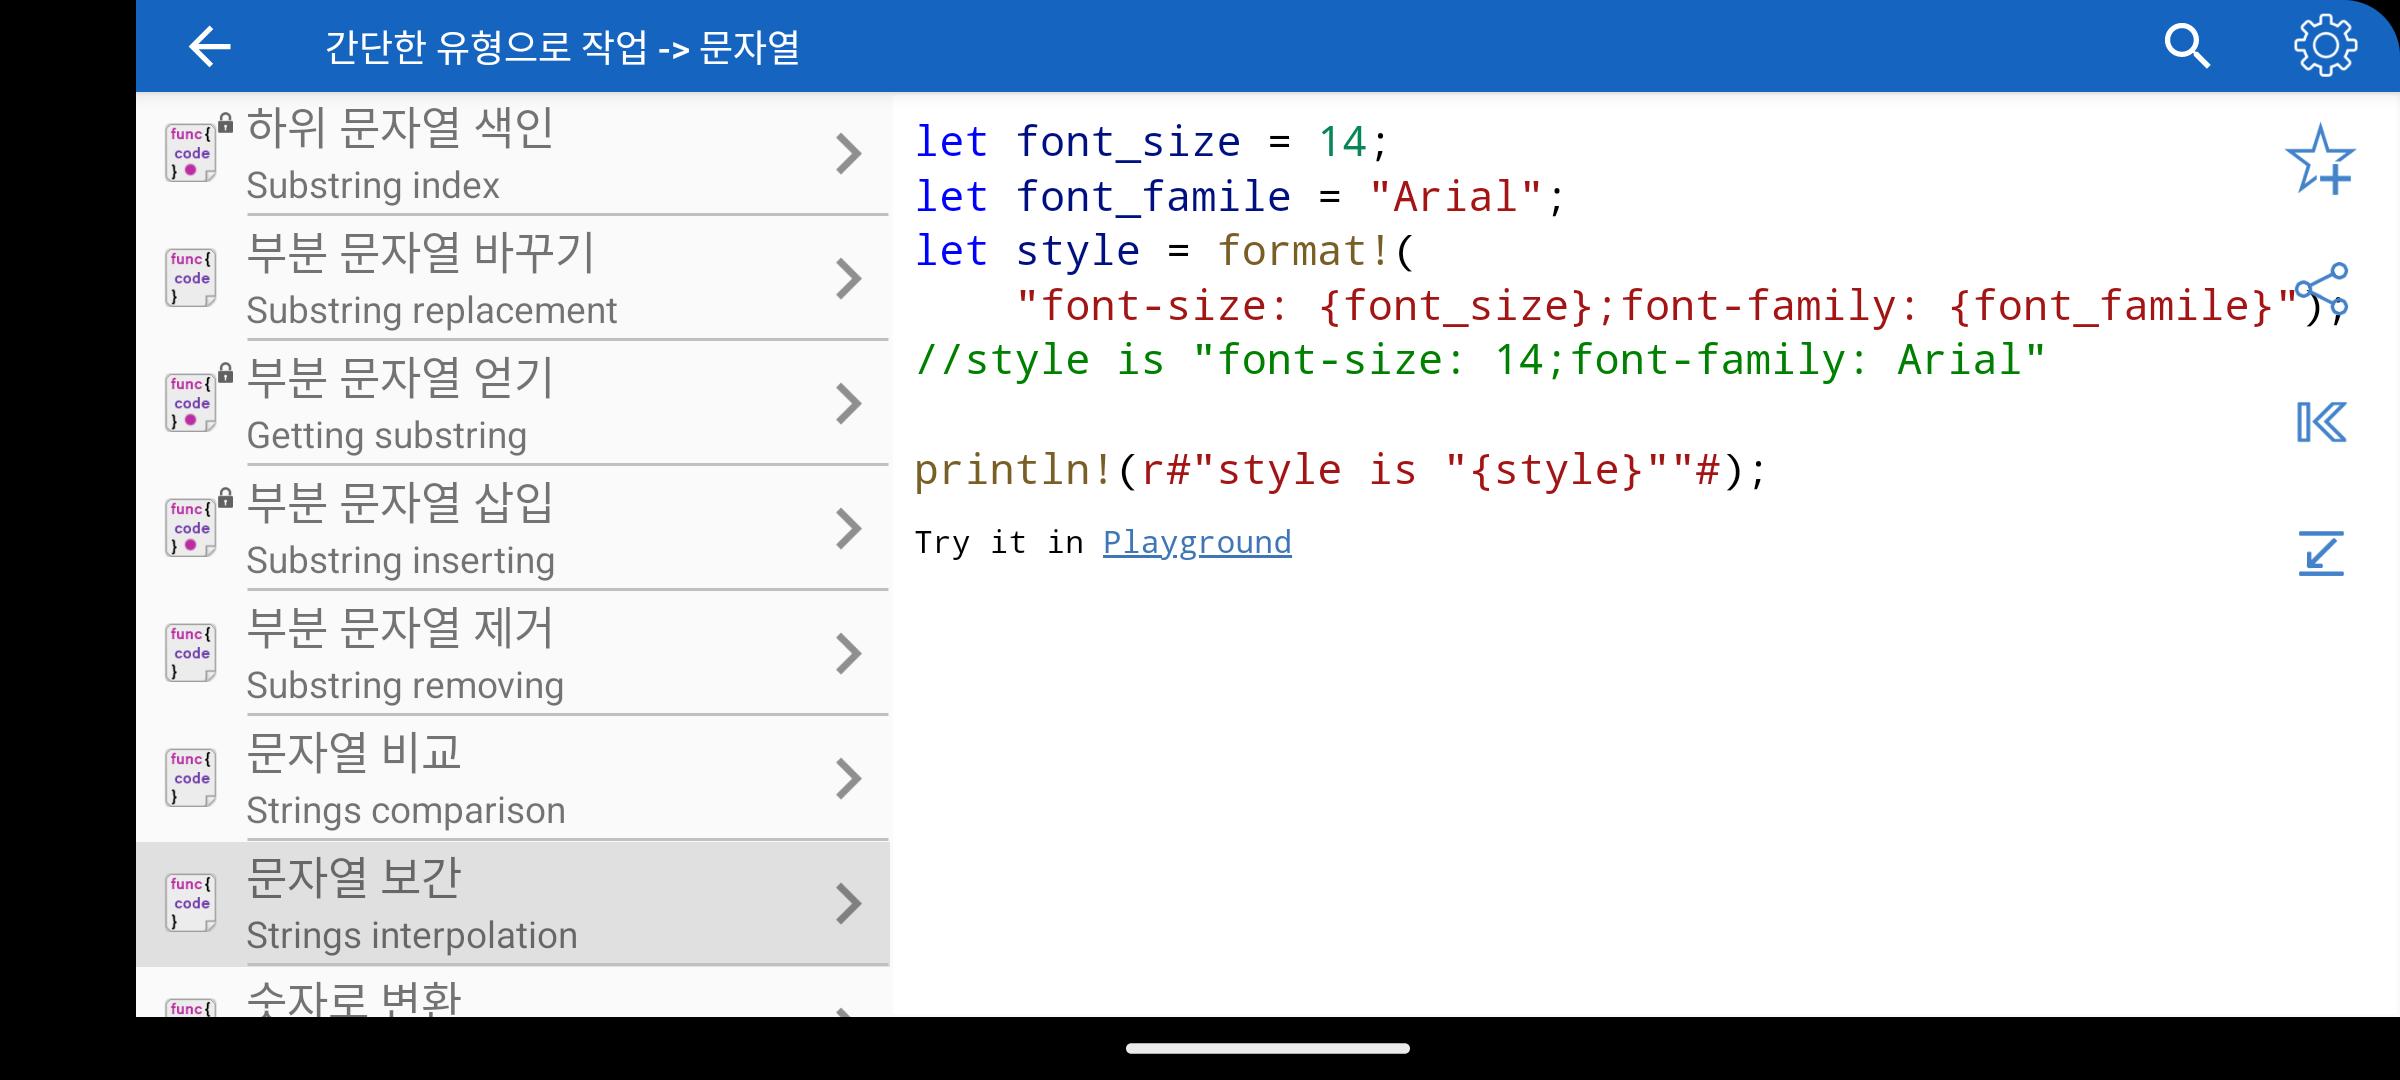Expand the Strings comparison chevron
2400x1080 pixels.
pos(848,779)
